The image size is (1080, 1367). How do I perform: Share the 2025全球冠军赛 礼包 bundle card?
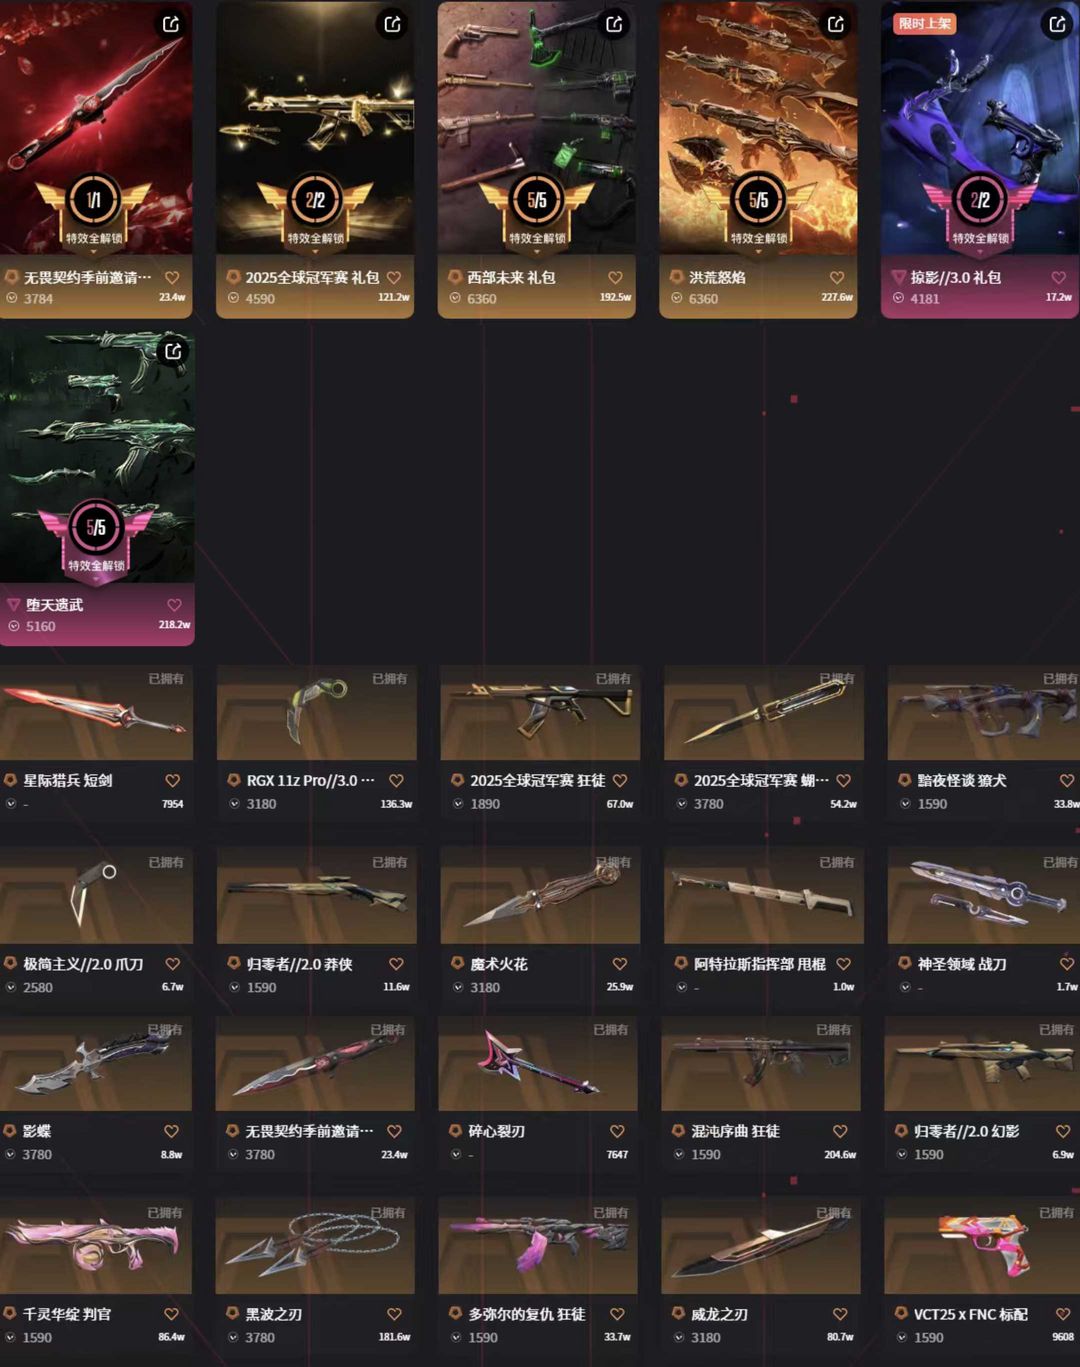pyautogui.click(x=392, y=24)
